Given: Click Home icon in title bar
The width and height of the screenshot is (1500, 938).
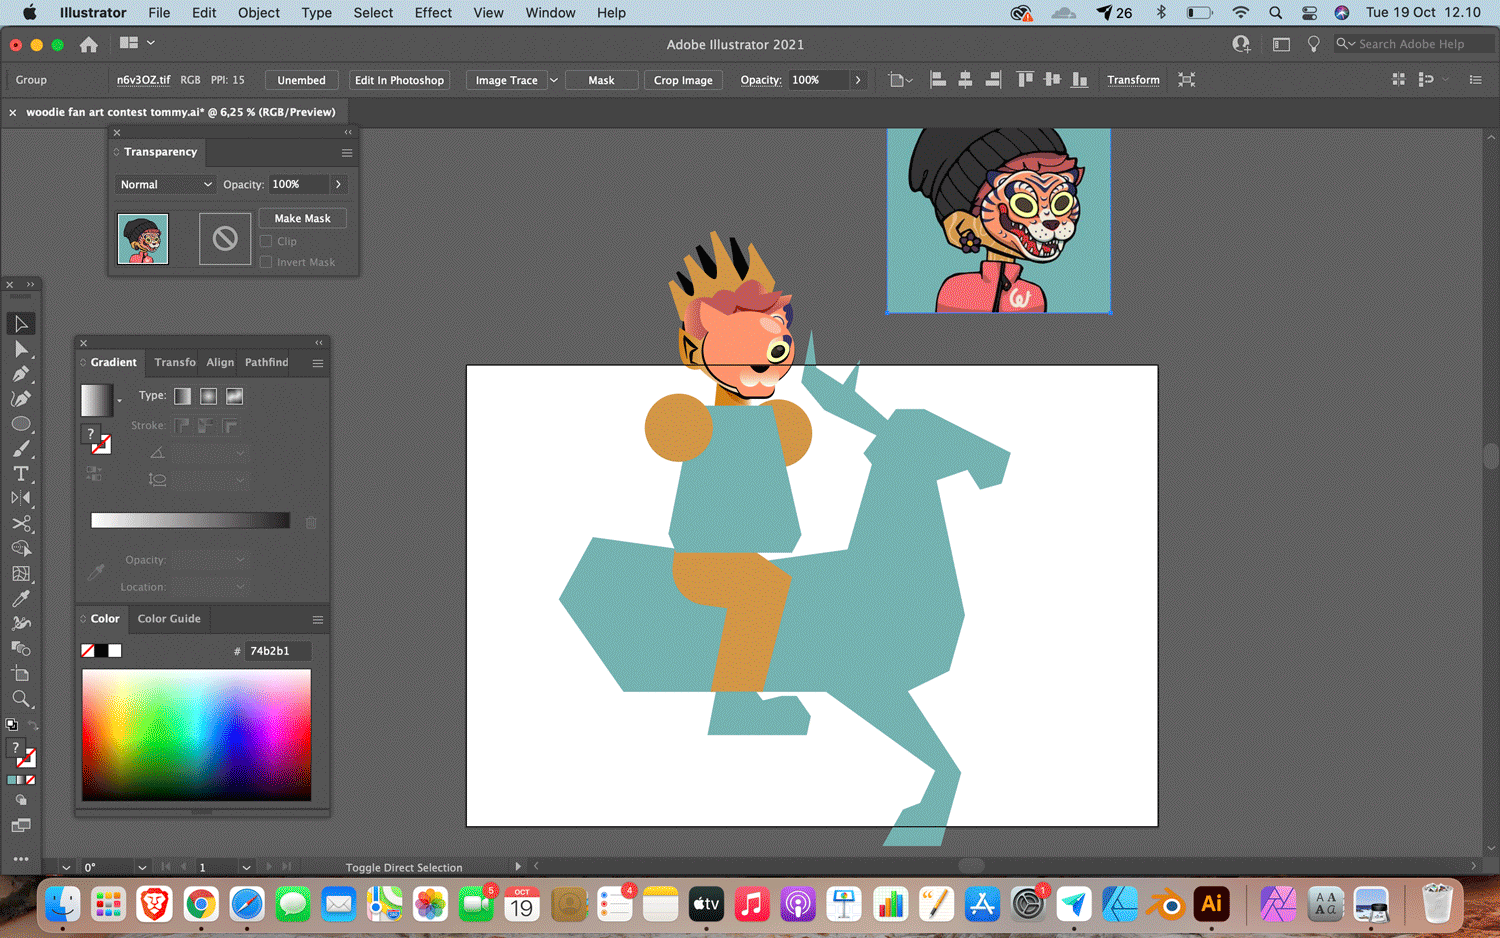Looking at the screenshot, I should [89, 44].
